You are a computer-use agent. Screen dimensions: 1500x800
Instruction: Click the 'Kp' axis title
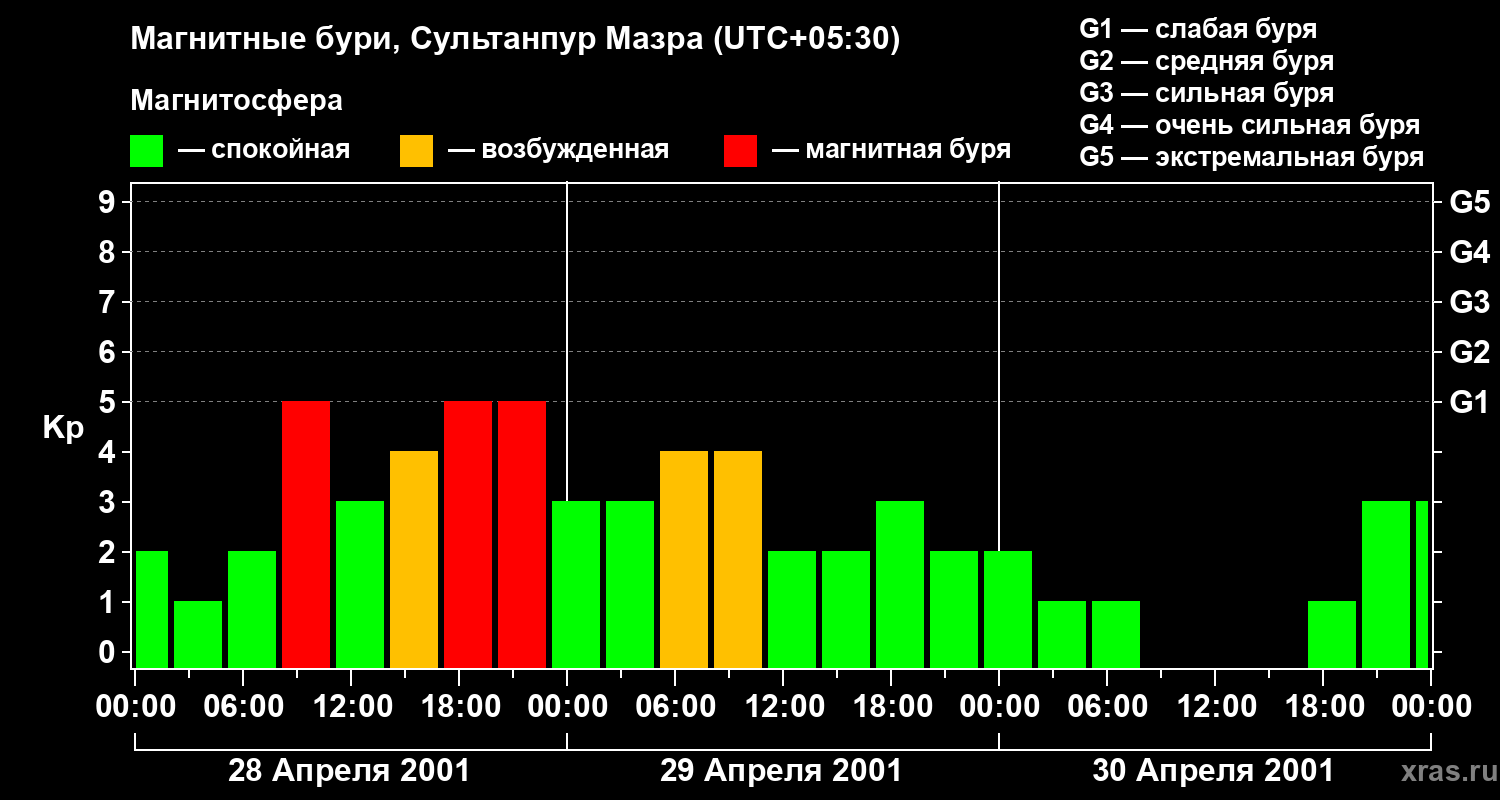click(x=63, y=427)
